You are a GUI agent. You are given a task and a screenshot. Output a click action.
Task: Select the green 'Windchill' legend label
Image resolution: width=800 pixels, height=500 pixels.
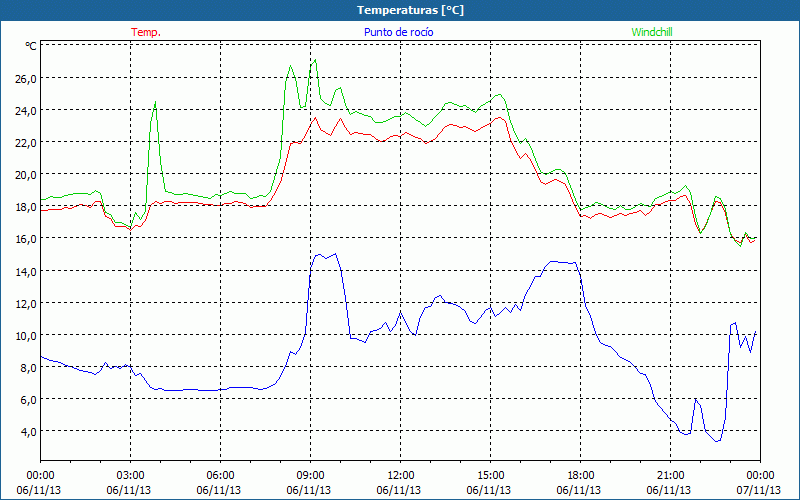(x=652, y=32)
